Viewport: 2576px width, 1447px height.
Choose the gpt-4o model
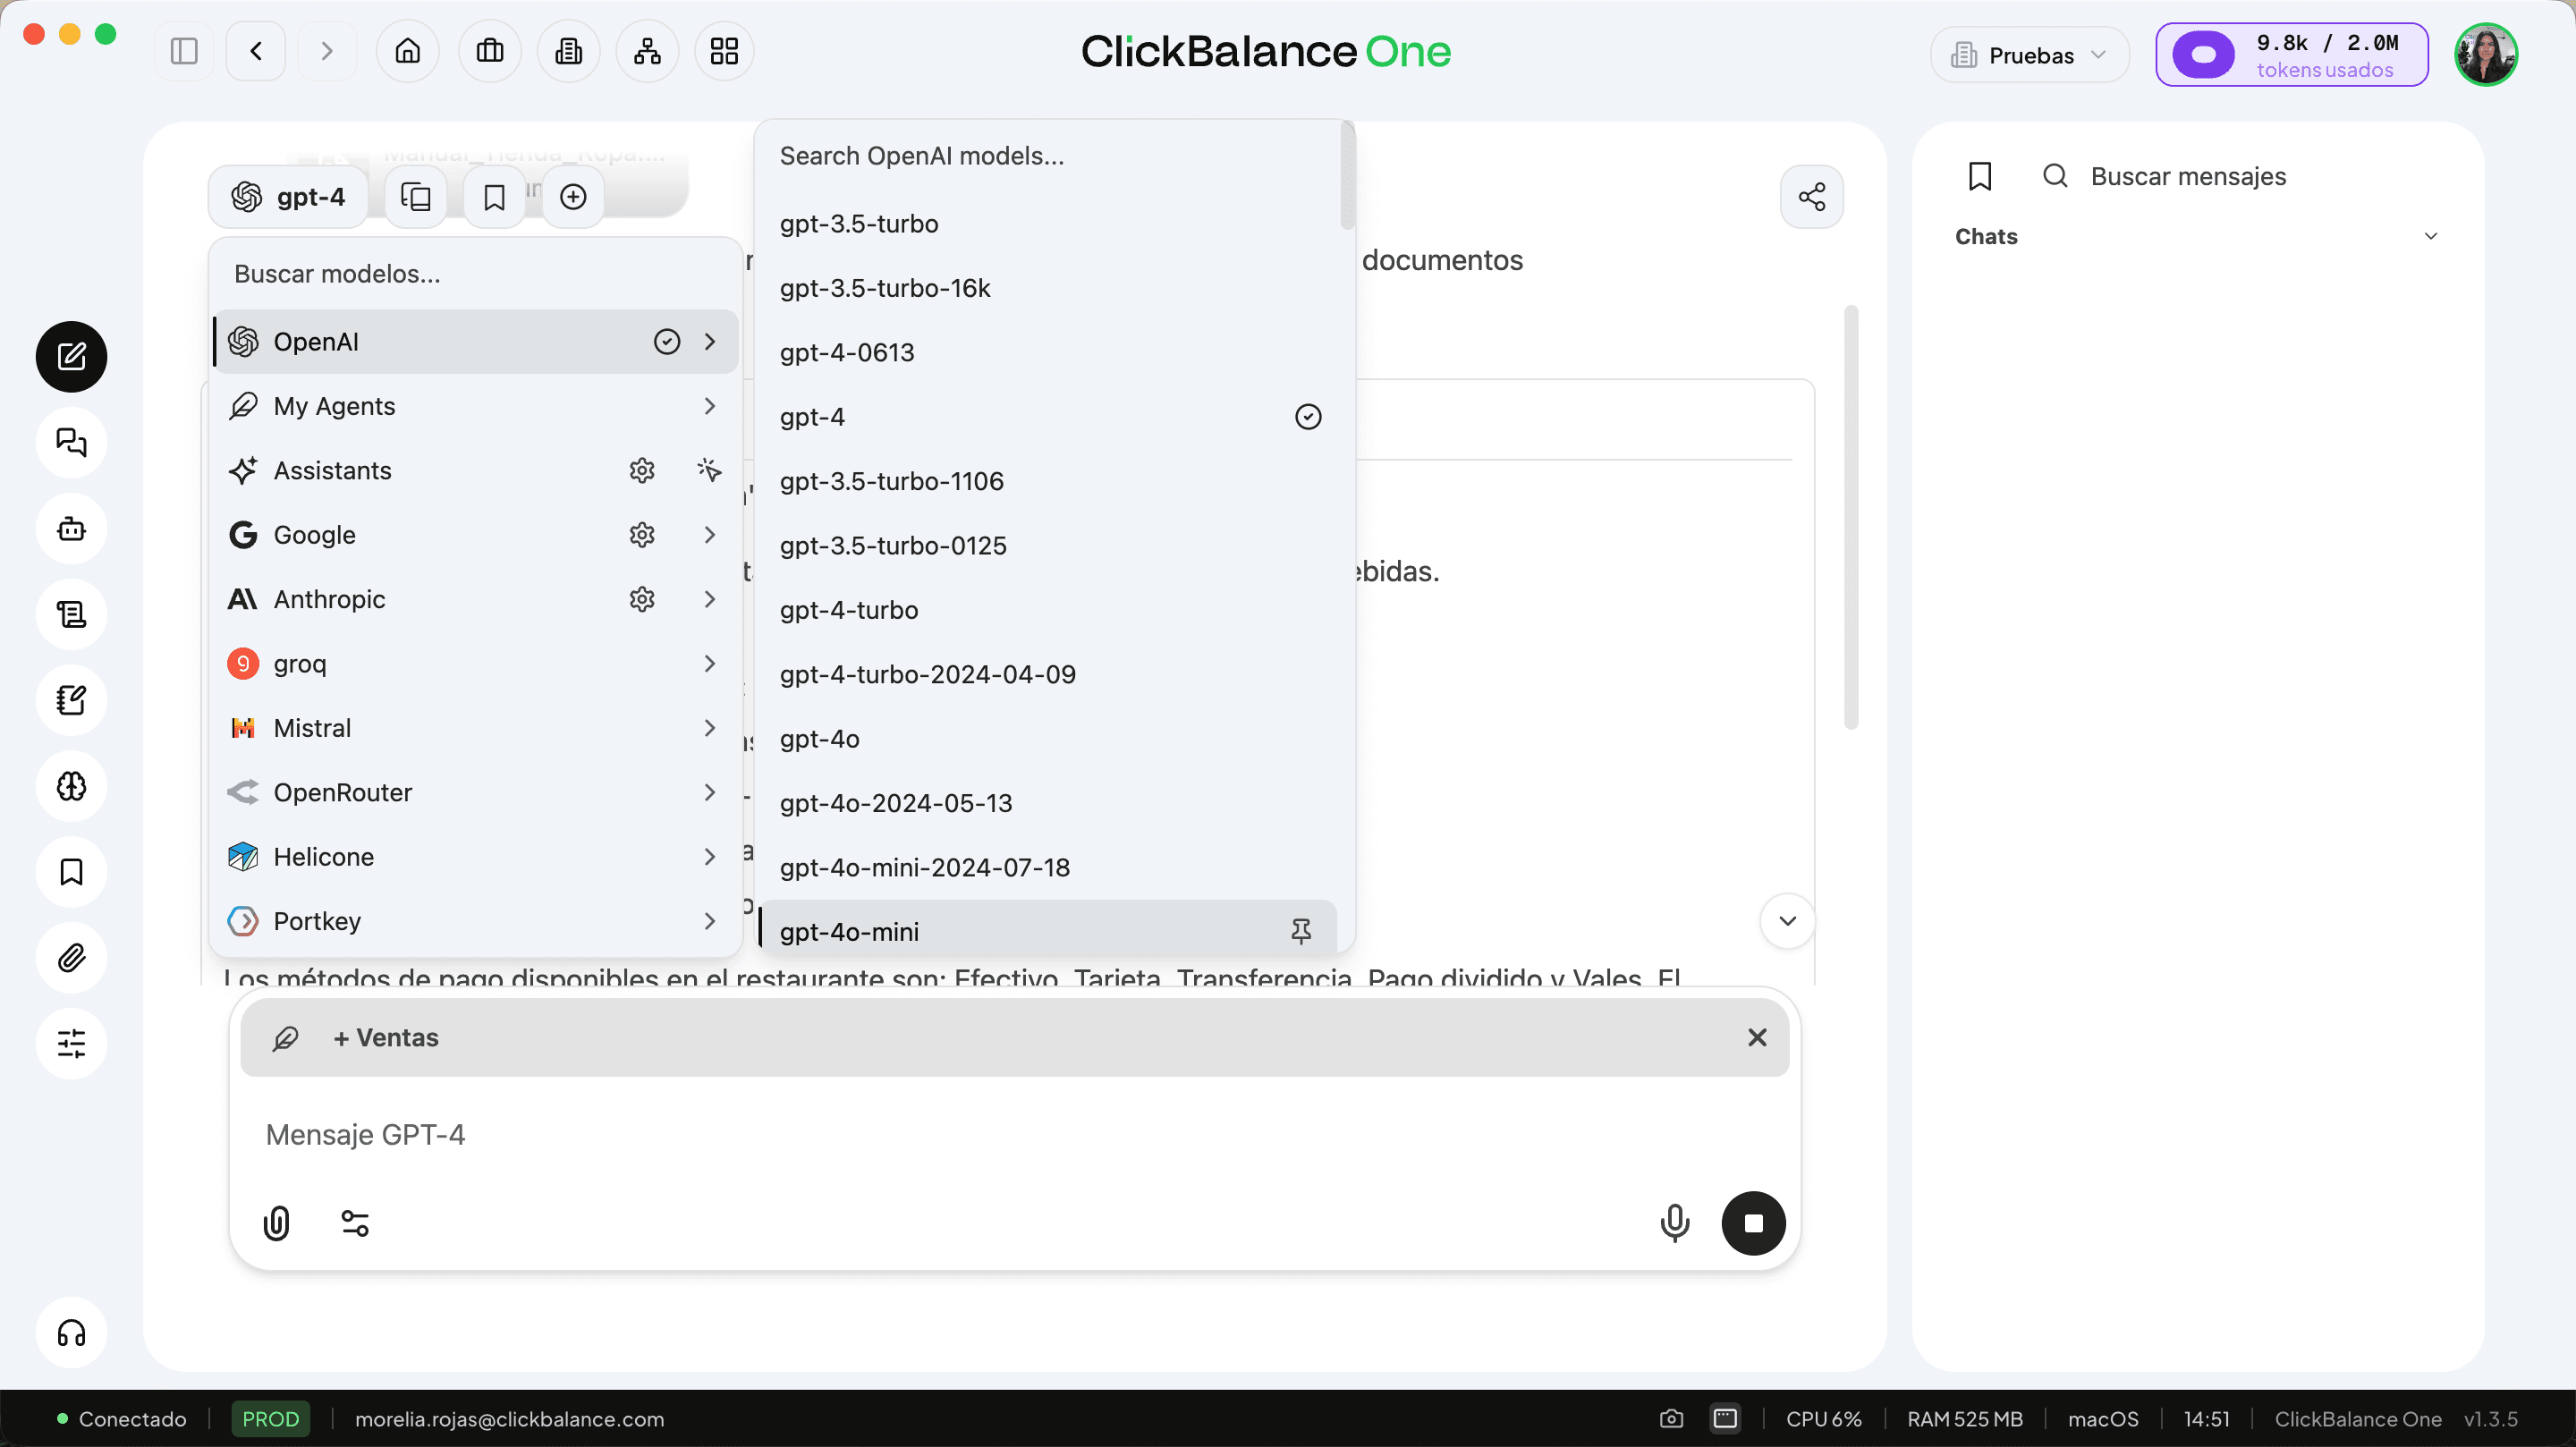1048,739
